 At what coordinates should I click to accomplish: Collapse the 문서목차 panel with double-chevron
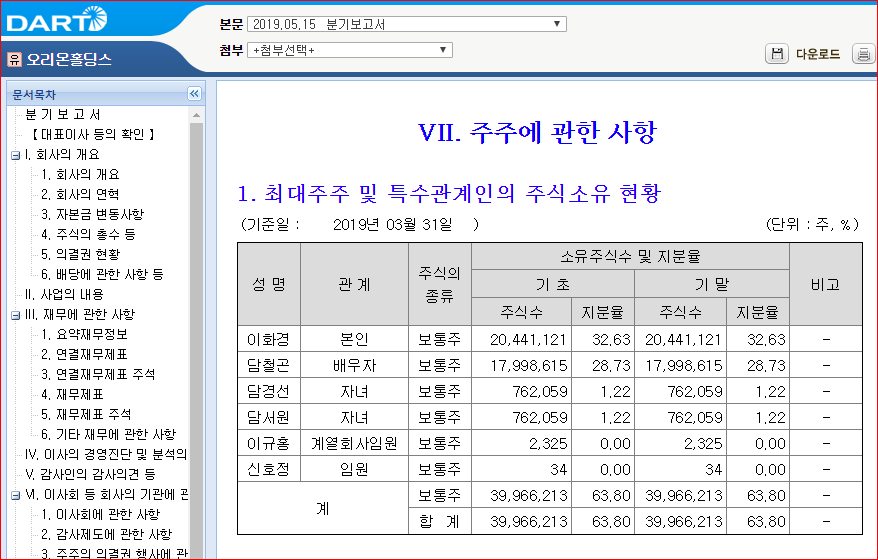click(x=194, y=94)
